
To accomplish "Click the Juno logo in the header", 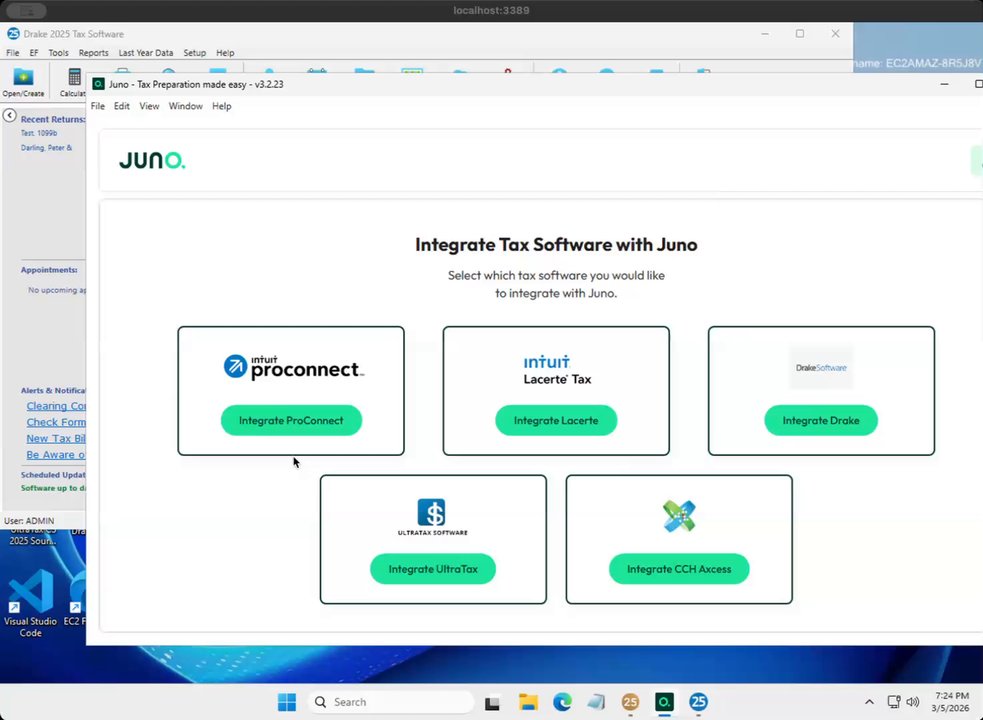I will click(x=152, y=161).
